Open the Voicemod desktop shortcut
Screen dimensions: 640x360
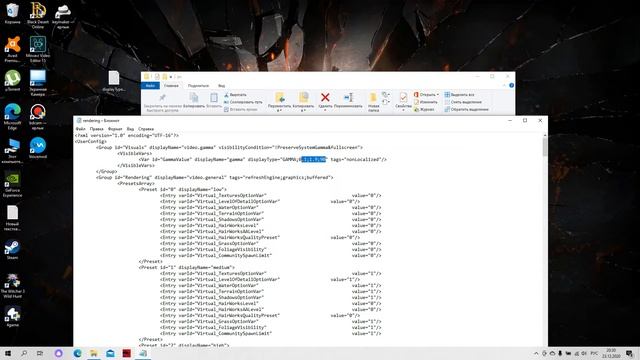pyautogui.click(x=38, y=148)
